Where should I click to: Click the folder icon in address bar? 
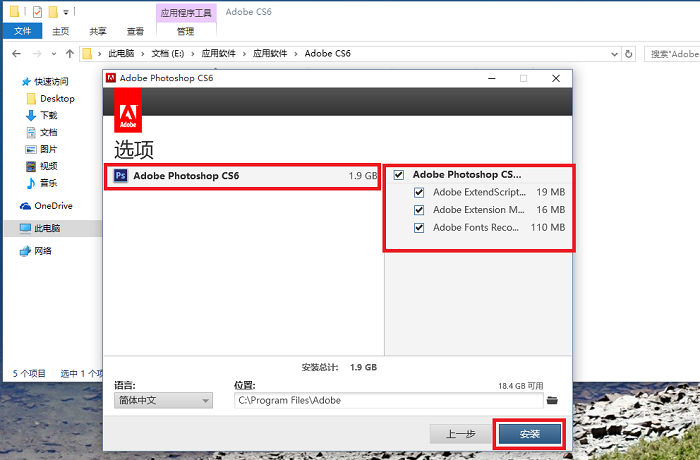(88, 54)
